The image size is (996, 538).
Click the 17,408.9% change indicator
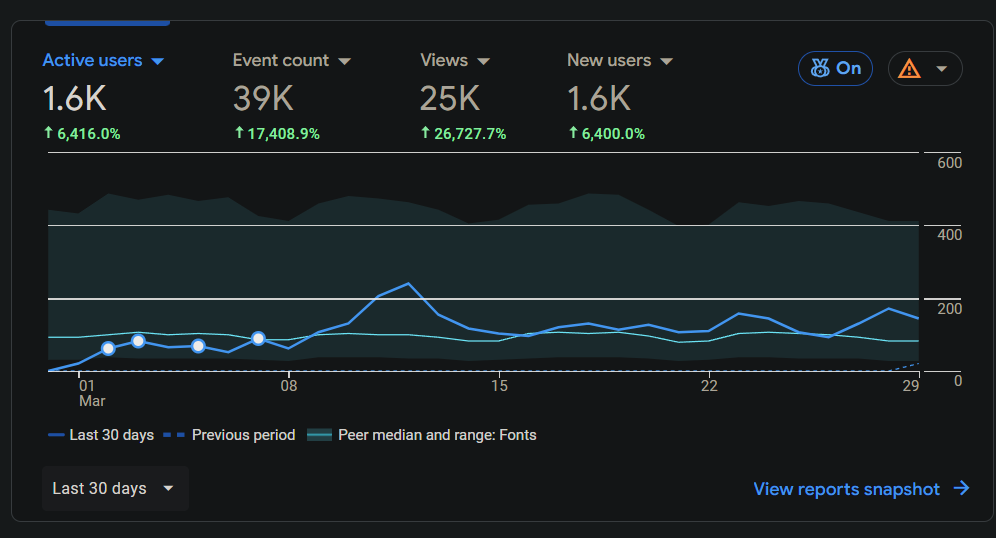tap(276, 133)
